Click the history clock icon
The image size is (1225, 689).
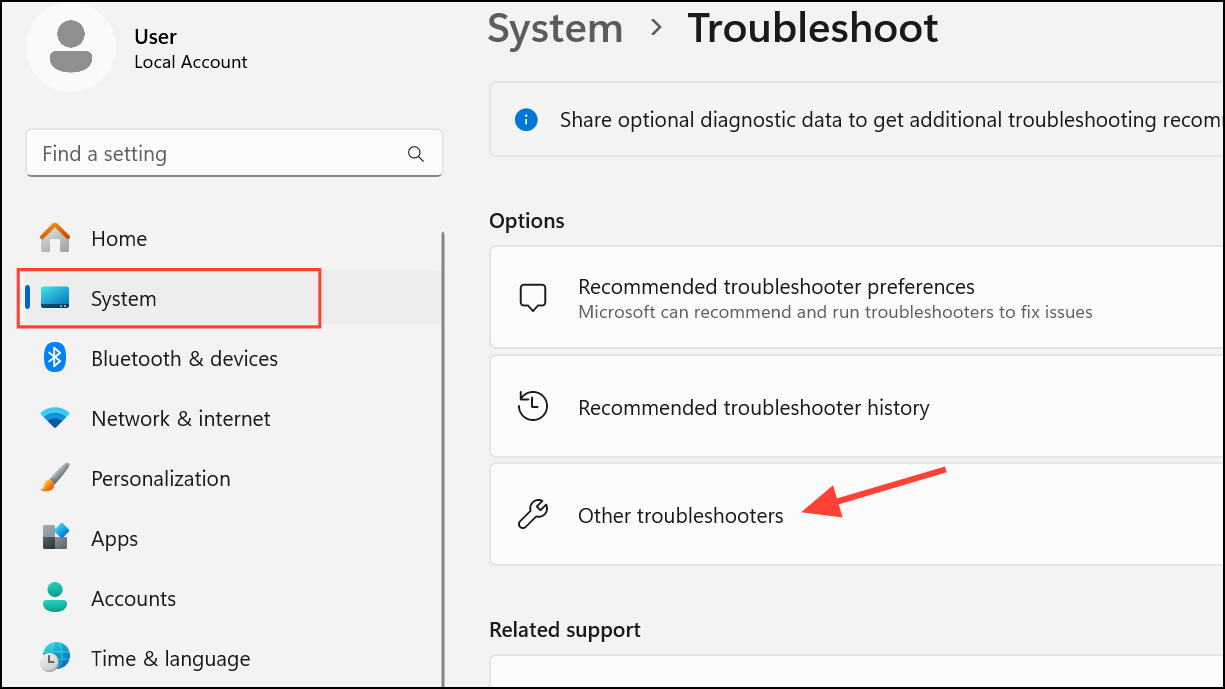pyautogui.click(x=533, y=407)
